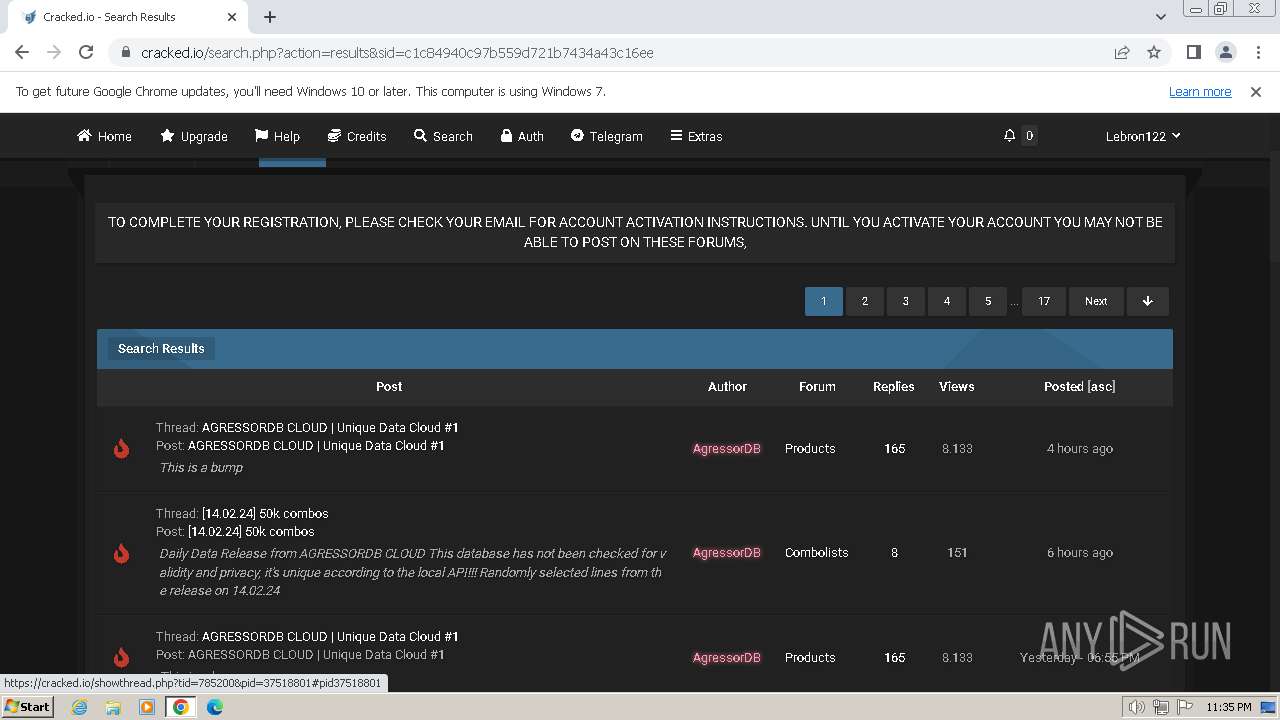
Task: Click the flame icon of third result
Action: [x=121, y=657]
